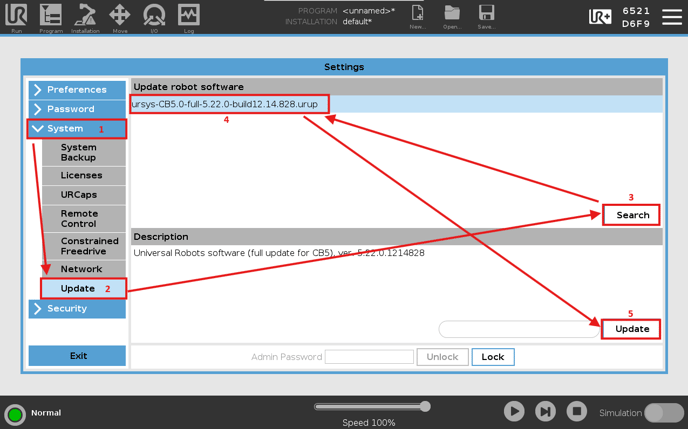688x429 pixels.
Task: Open the Move tab icon
Action: tap(120, 18)
